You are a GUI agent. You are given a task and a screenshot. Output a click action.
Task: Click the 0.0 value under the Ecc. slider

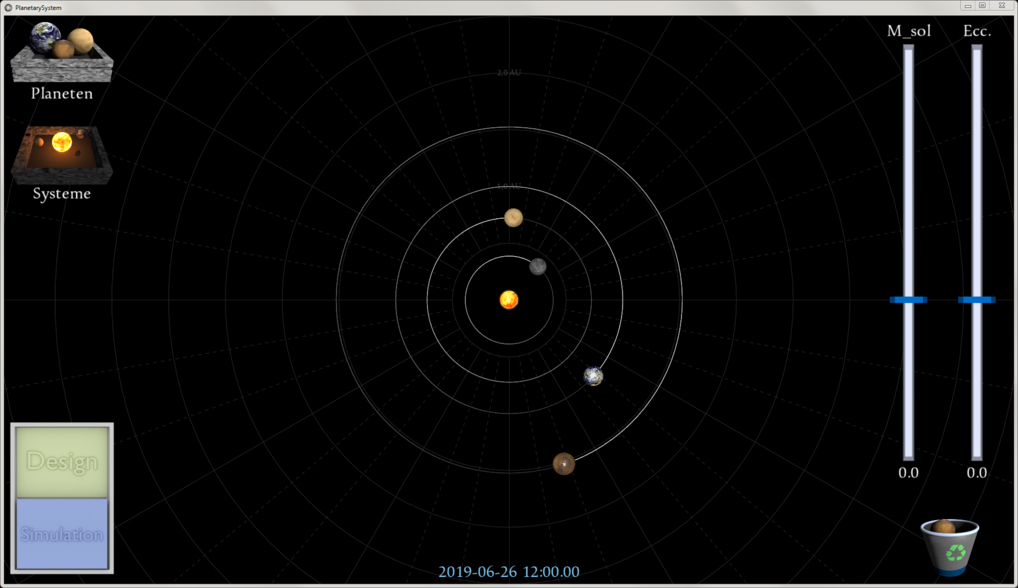(977, 473)
